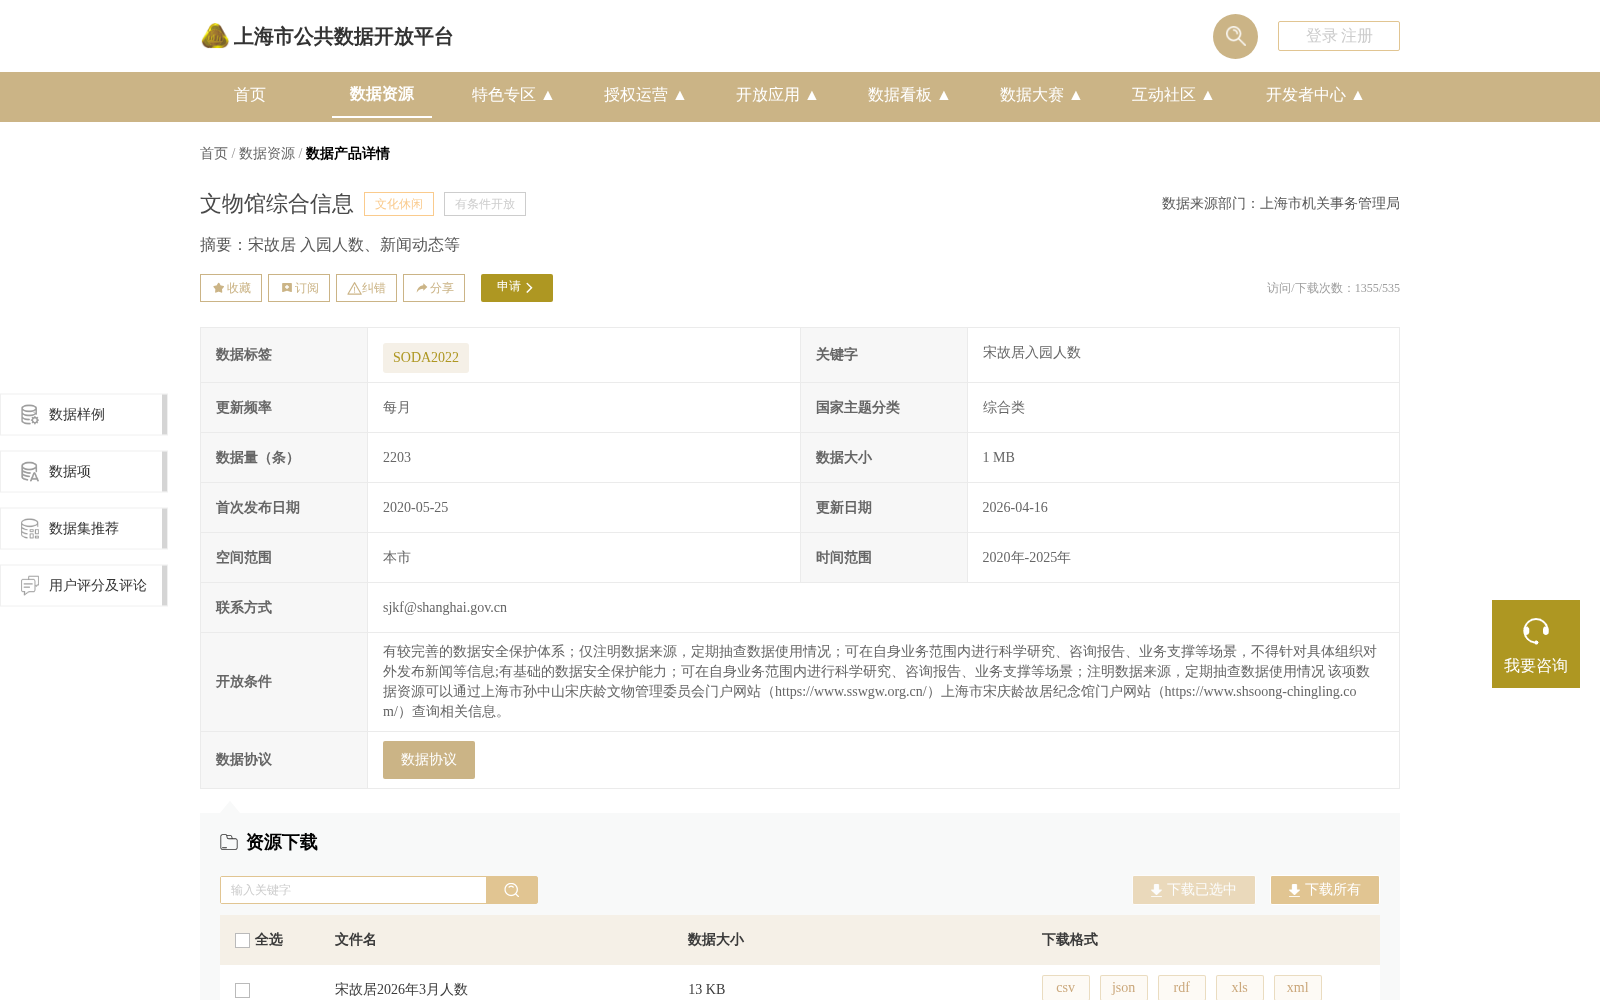The image size is (1600, 1000).
Task: Click the 分享 share button
Action: pyautogui.click(x=434, y=288)
